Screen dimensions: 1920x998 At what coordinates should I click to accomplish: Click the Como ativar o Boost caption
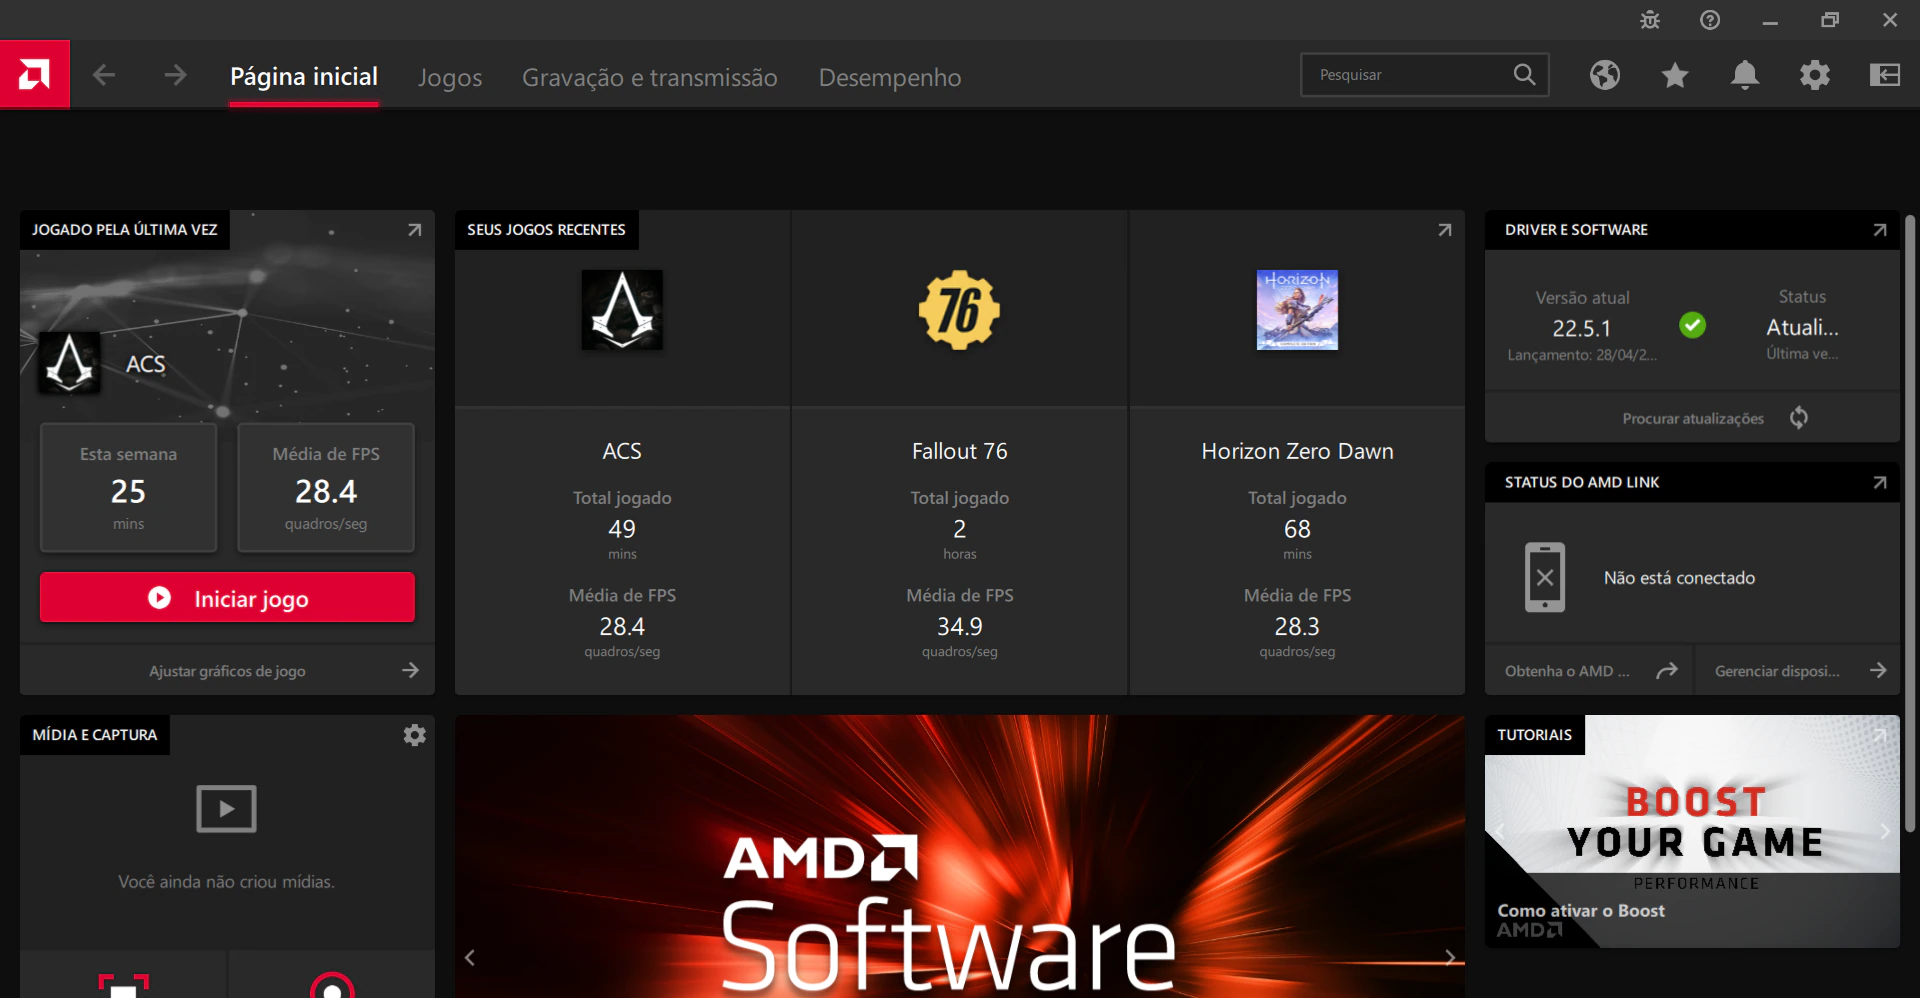(1581, 911)
